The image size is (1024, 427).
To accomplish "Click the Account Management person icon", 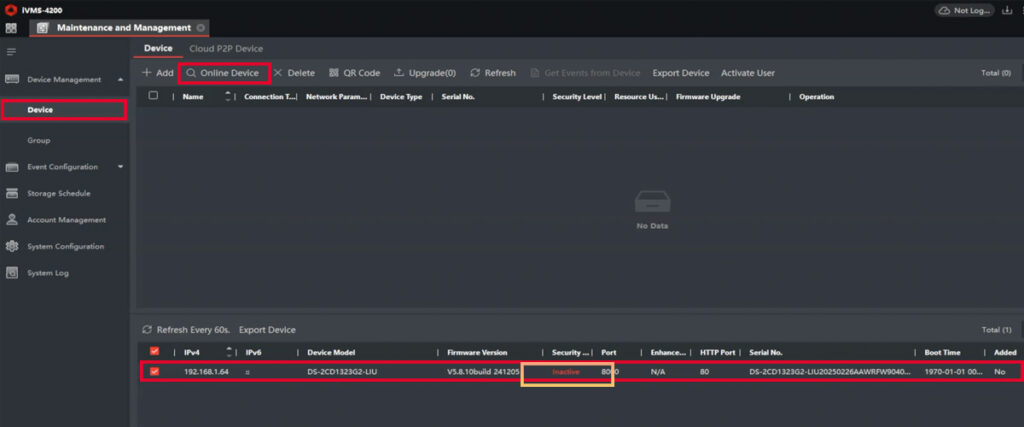I will pyautogui.click(x=12, y=220).
